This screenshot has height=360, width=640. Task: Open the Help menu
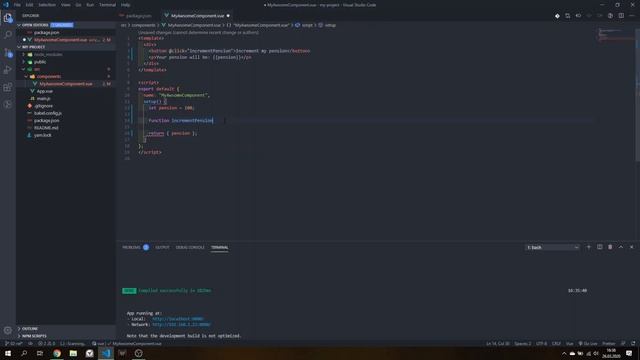click(x=125, y=5)
